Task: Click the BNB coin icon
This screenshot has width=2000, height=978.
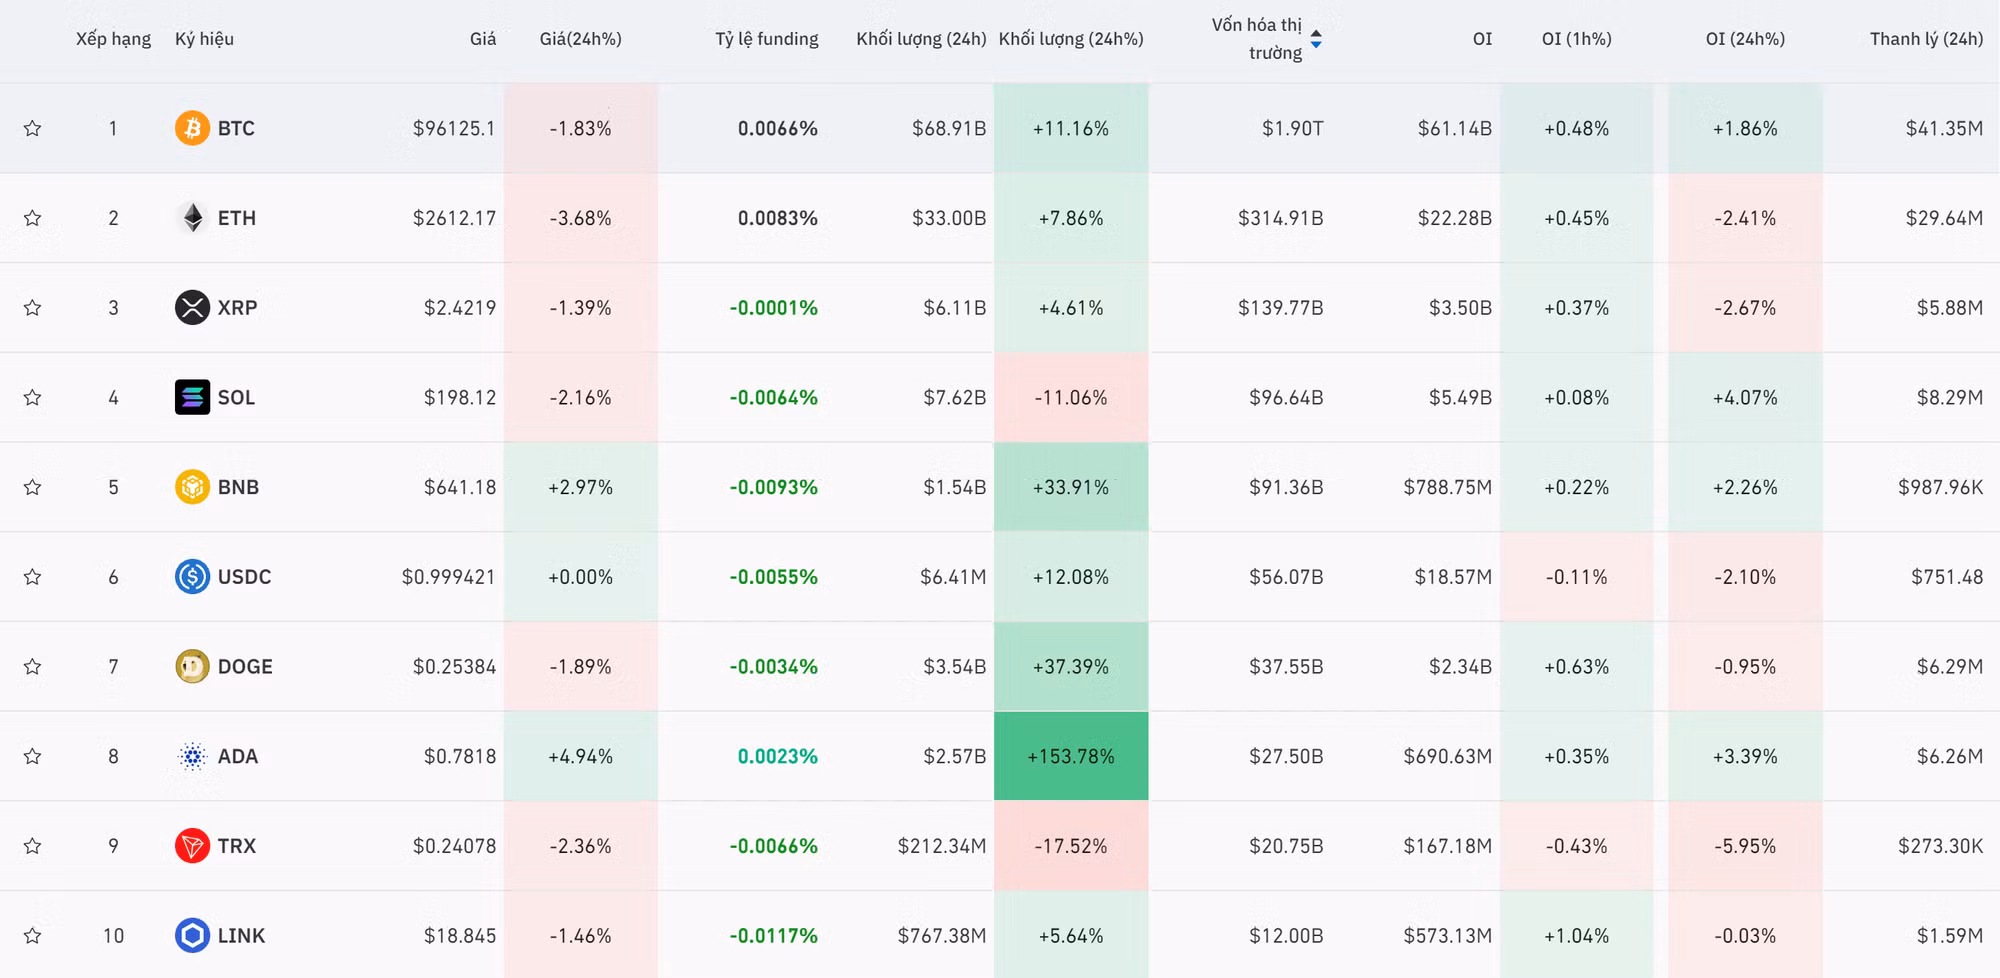Action: (192, 487)
